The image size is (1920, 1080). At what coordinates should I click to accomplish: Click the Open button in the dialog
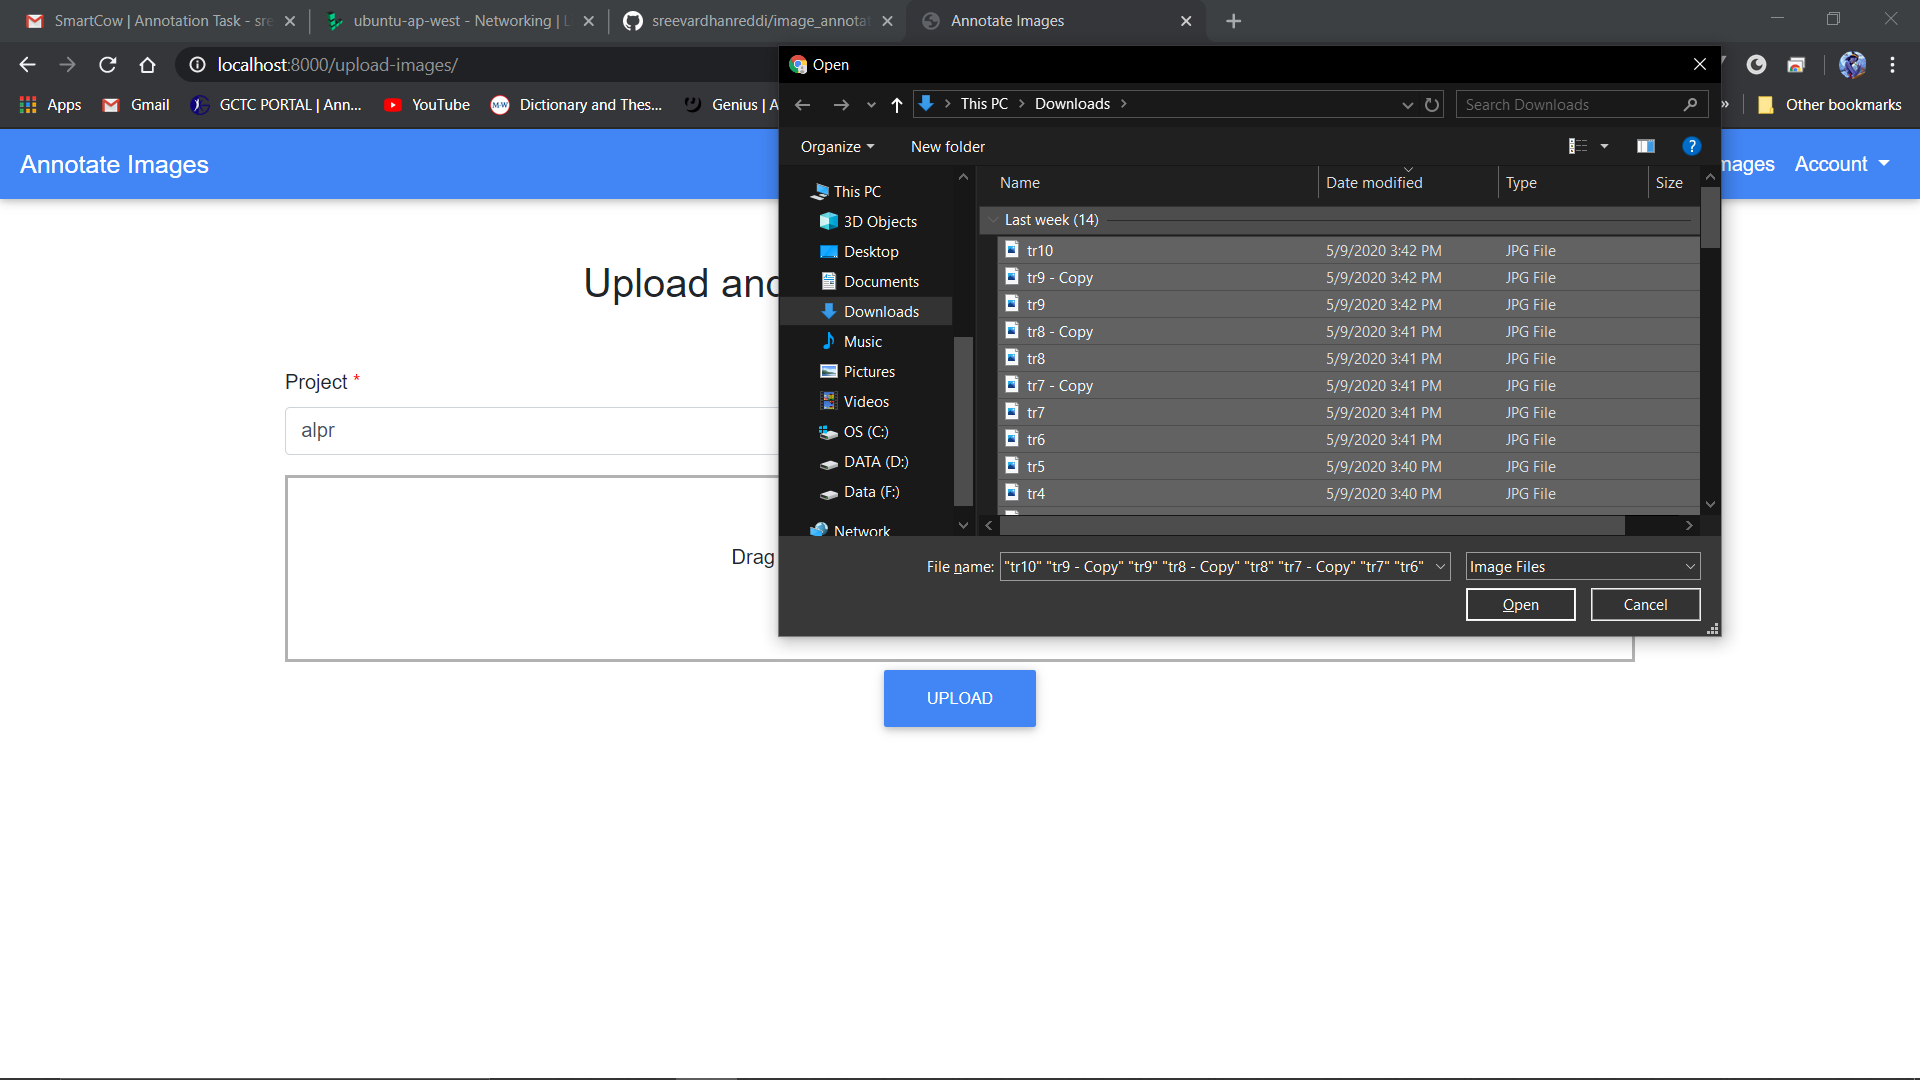point(1520,605)
